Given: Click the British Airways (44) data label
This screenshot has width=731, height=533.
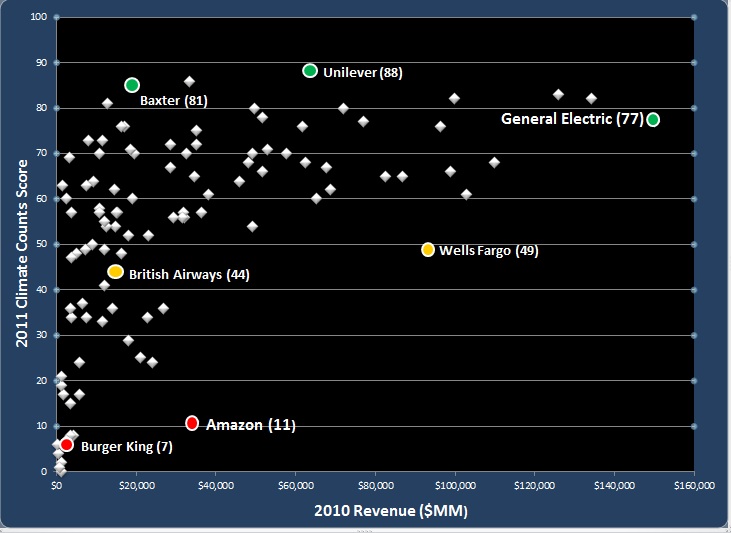Looking at the screenshot, I should [x=189, y=275].
